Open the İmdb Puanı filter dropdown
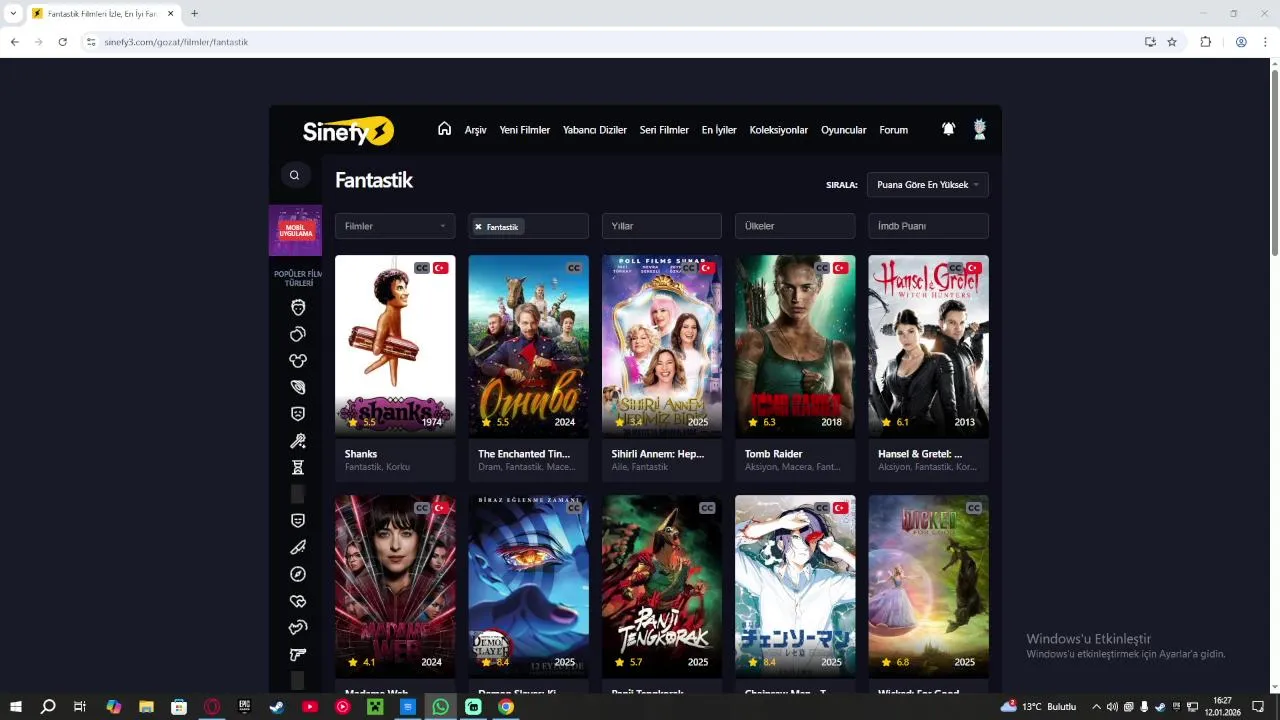 [928, 226]
